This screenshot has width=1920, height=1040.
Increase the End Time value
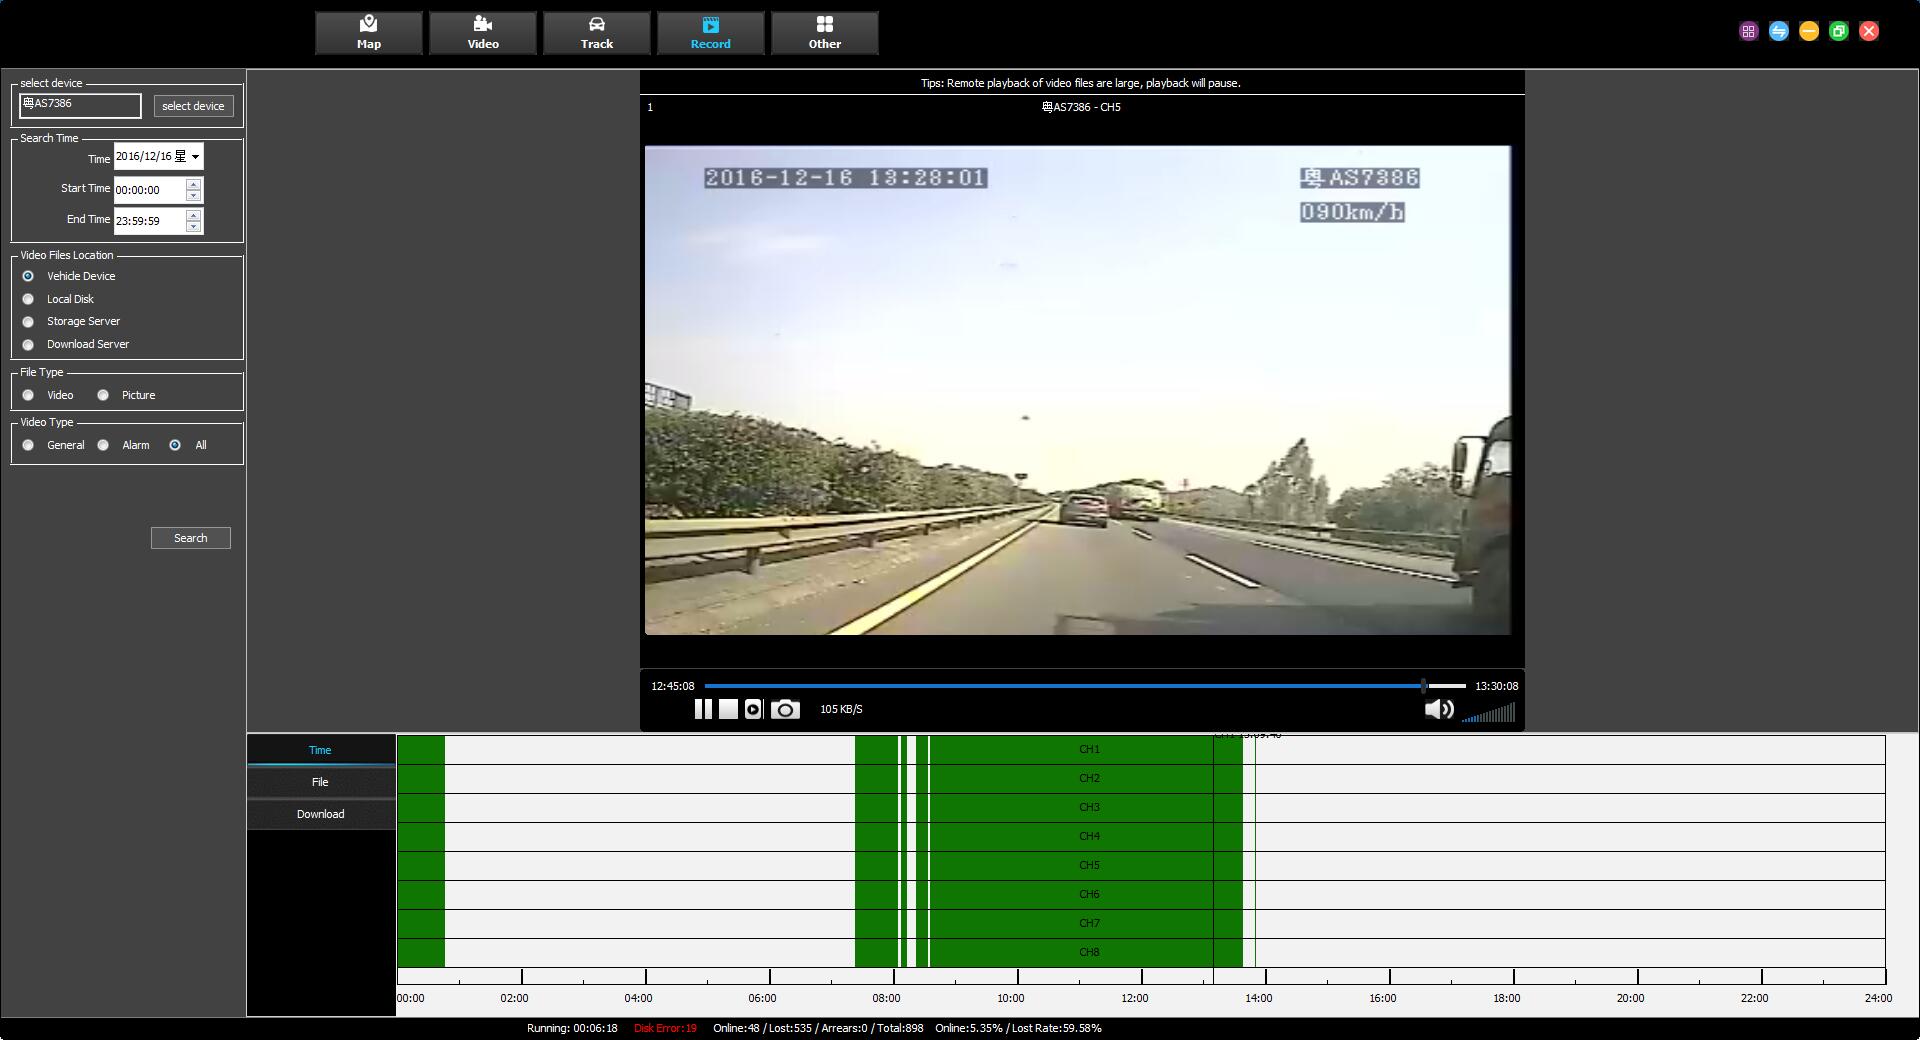point(194,215)
